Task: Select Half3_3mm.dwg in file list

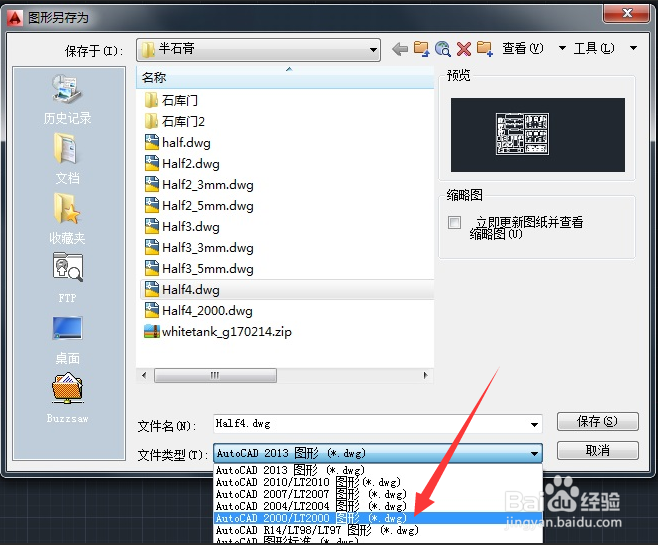Action: pos(199,248)
